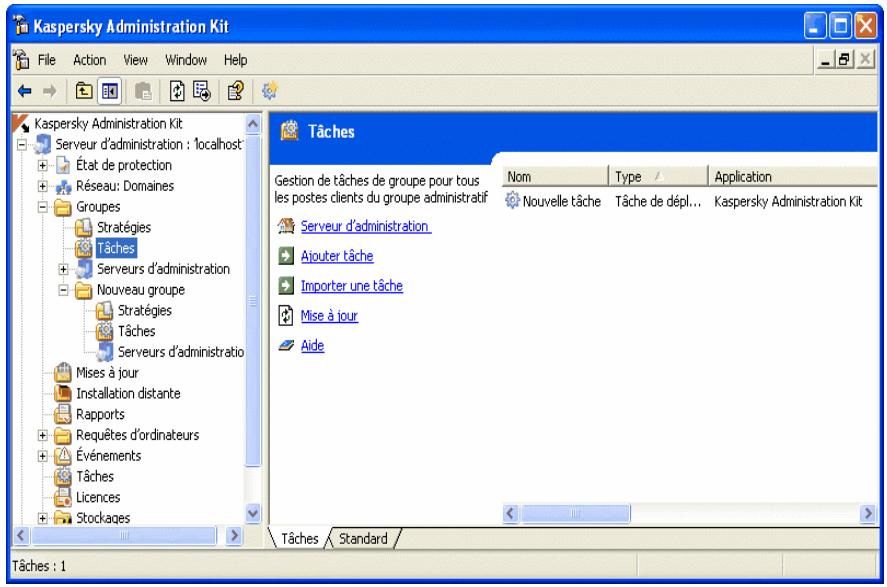Click the Serveur d'administration house icon
This screenshot has width=887, height=587.
[x=285, y=224]
